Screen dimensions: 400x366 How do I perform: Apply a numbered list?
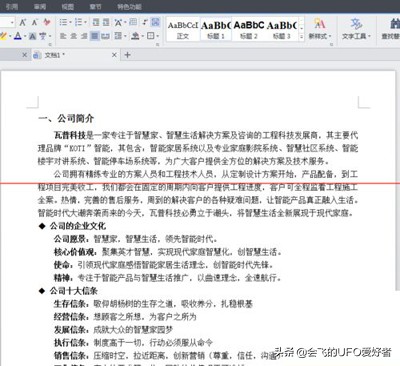78,23
